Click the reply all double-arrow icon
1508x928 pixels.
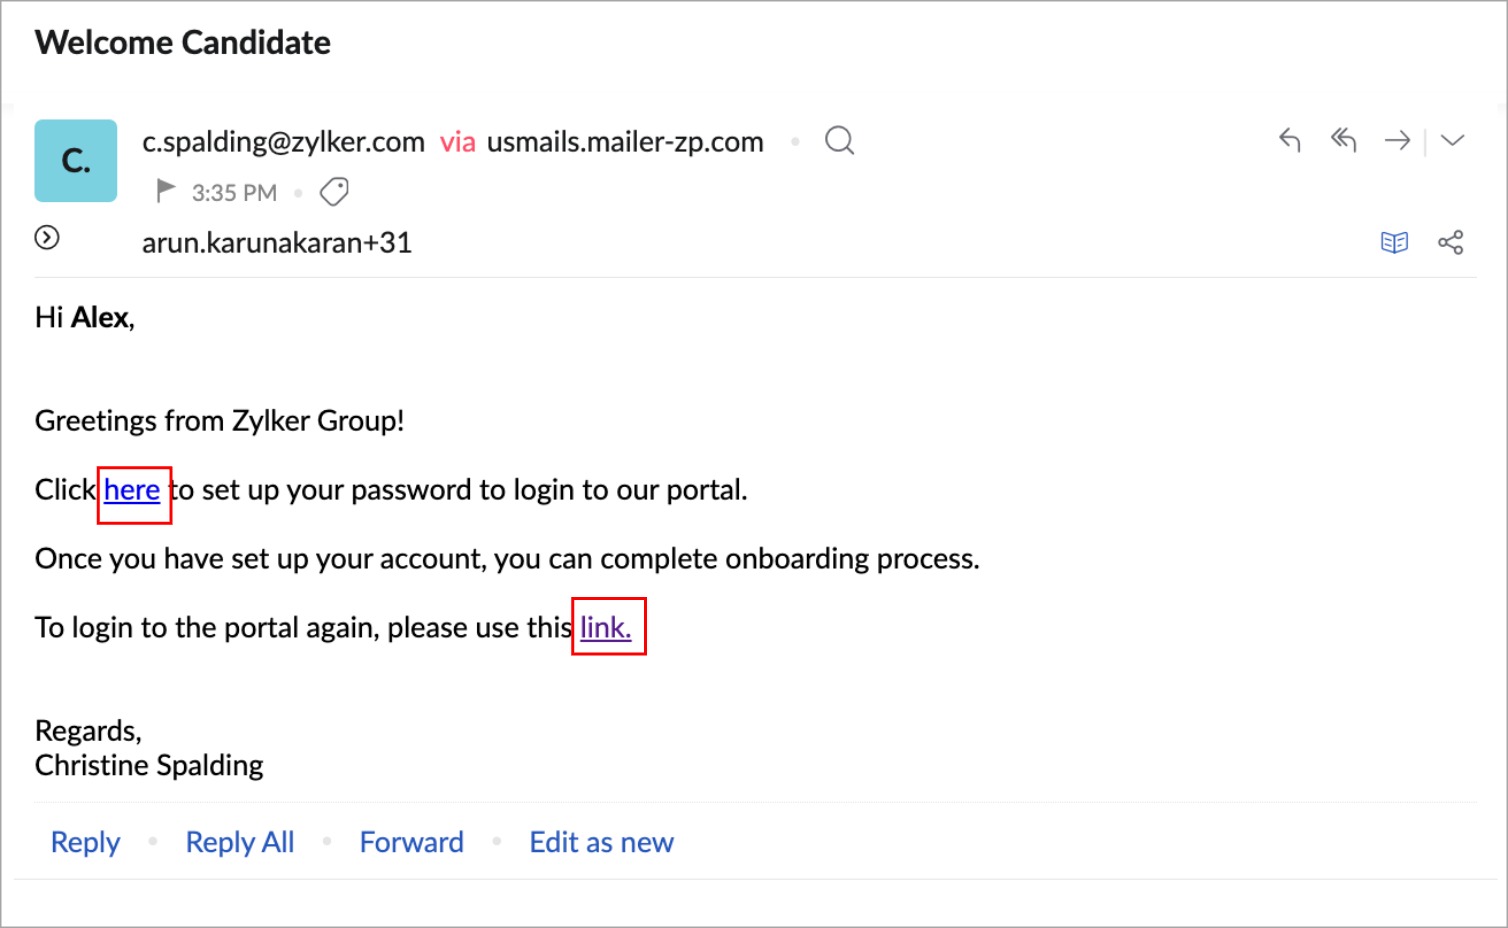coord(1343,140)
